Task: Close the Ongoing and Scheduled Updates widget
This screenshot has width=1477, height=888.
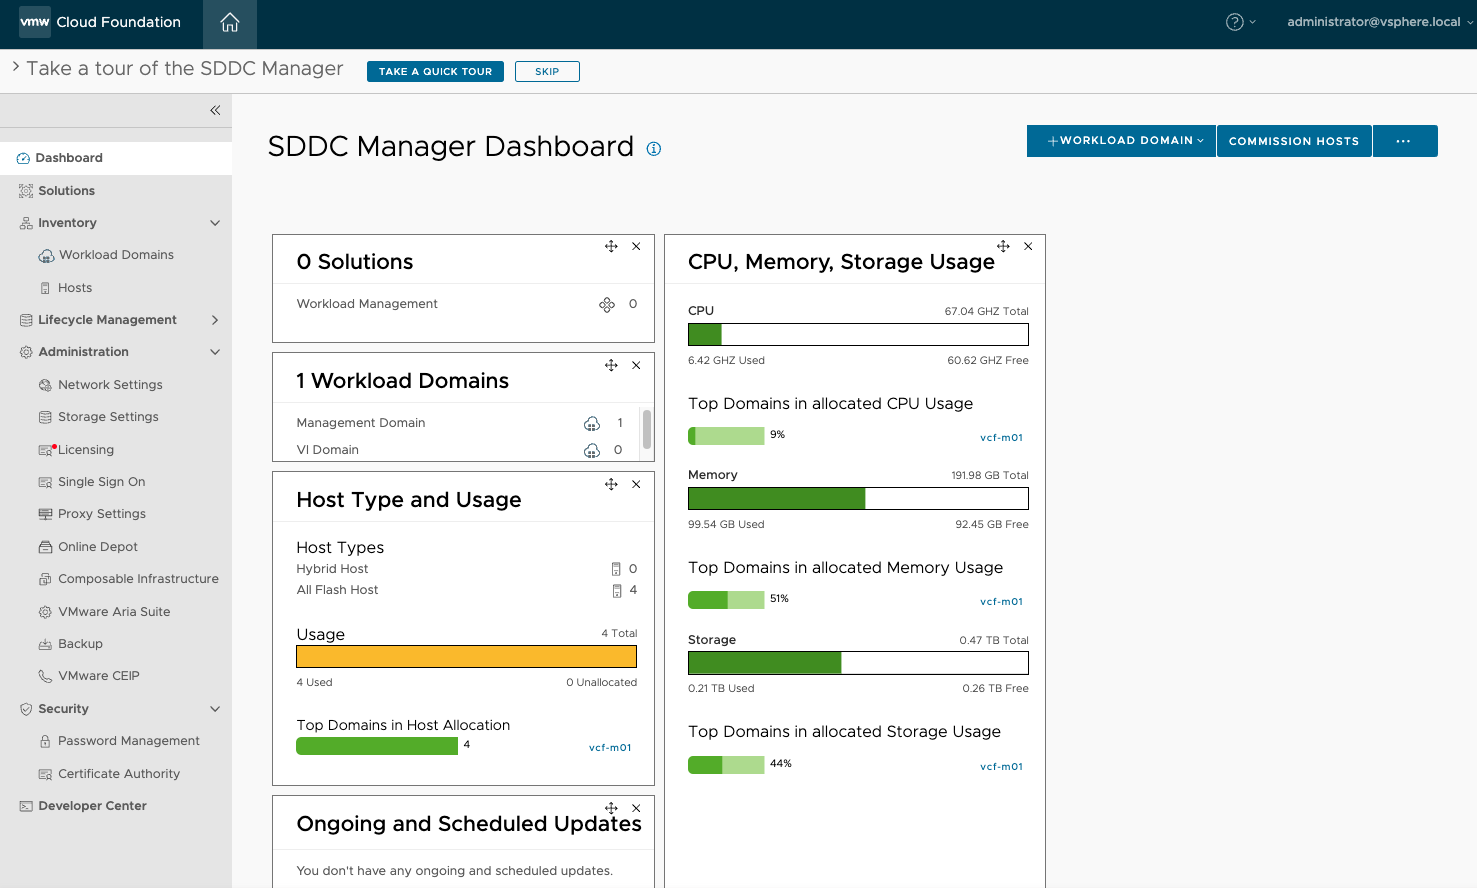Action: point(636,808)
